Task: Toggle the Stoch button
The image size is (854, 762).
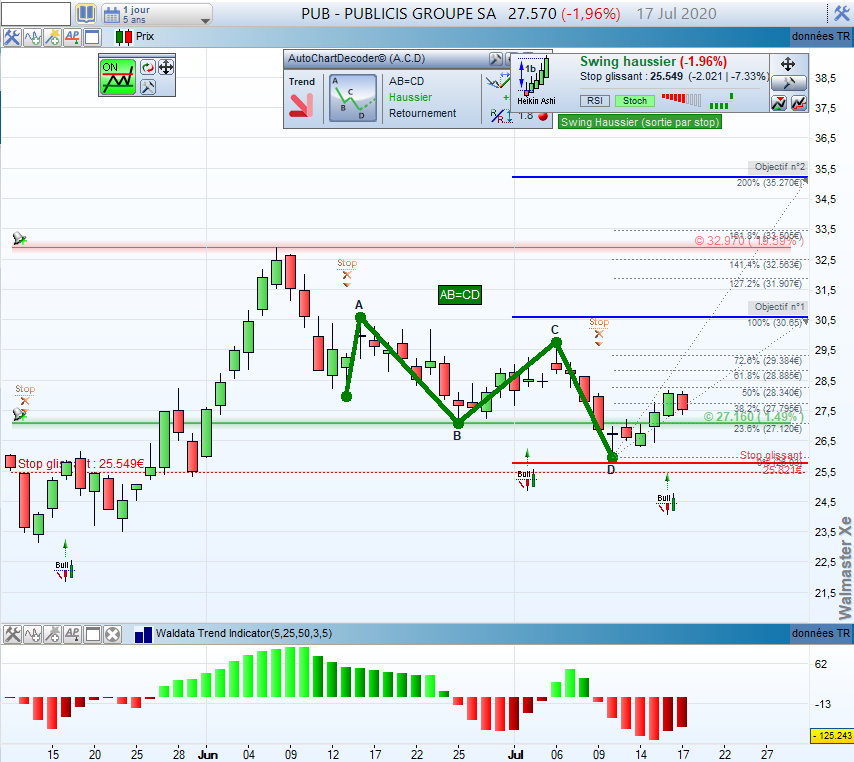Action: (635, 101)
